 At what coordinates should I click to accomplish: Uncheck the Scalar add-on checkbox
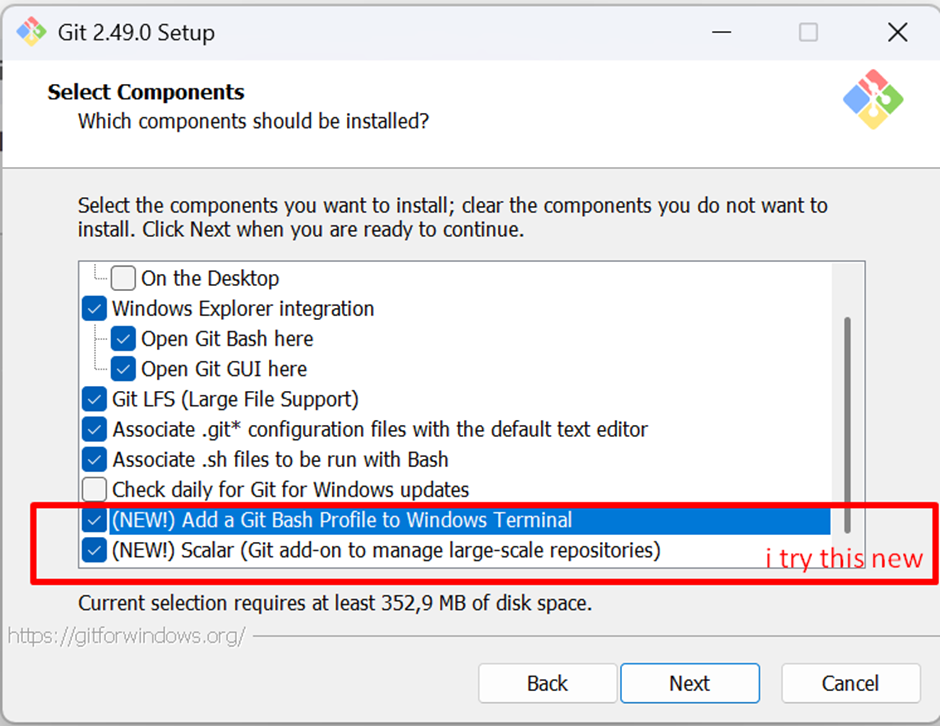94,550
